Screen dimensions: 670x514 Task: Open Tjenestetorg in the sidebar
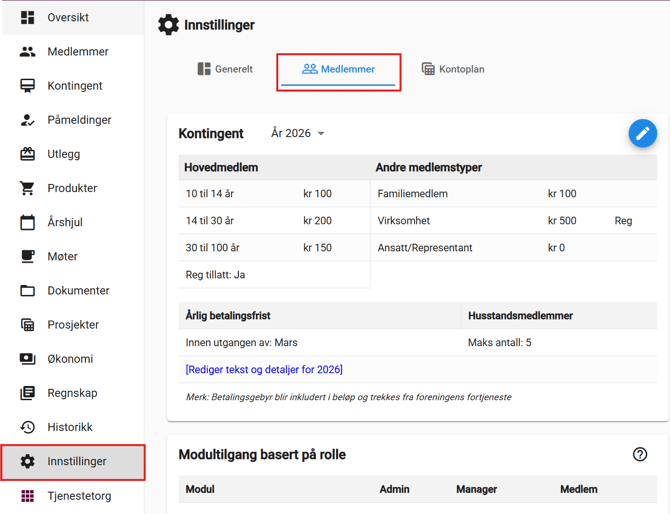[79, 495]
